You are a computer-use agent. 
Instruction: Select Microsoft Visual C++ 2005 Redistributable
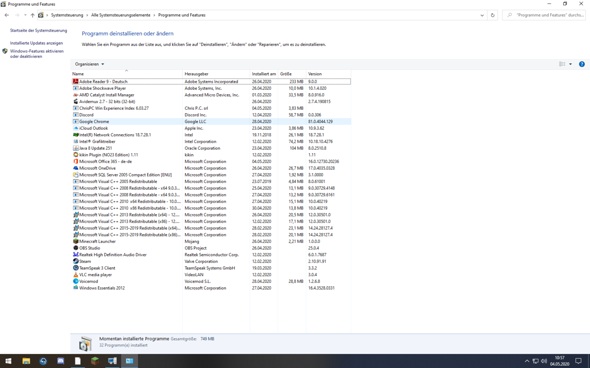(211, 181)
